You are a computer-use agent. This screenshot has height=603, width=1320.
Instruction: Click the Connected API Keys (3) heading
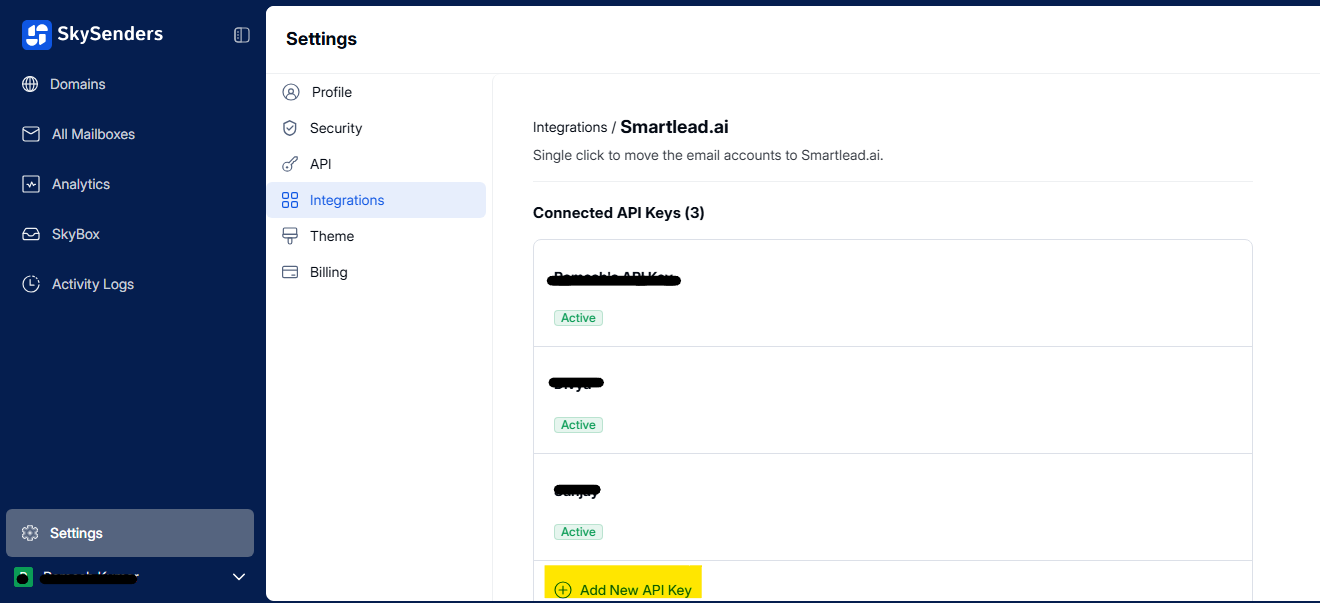click(x=619, y=213)
